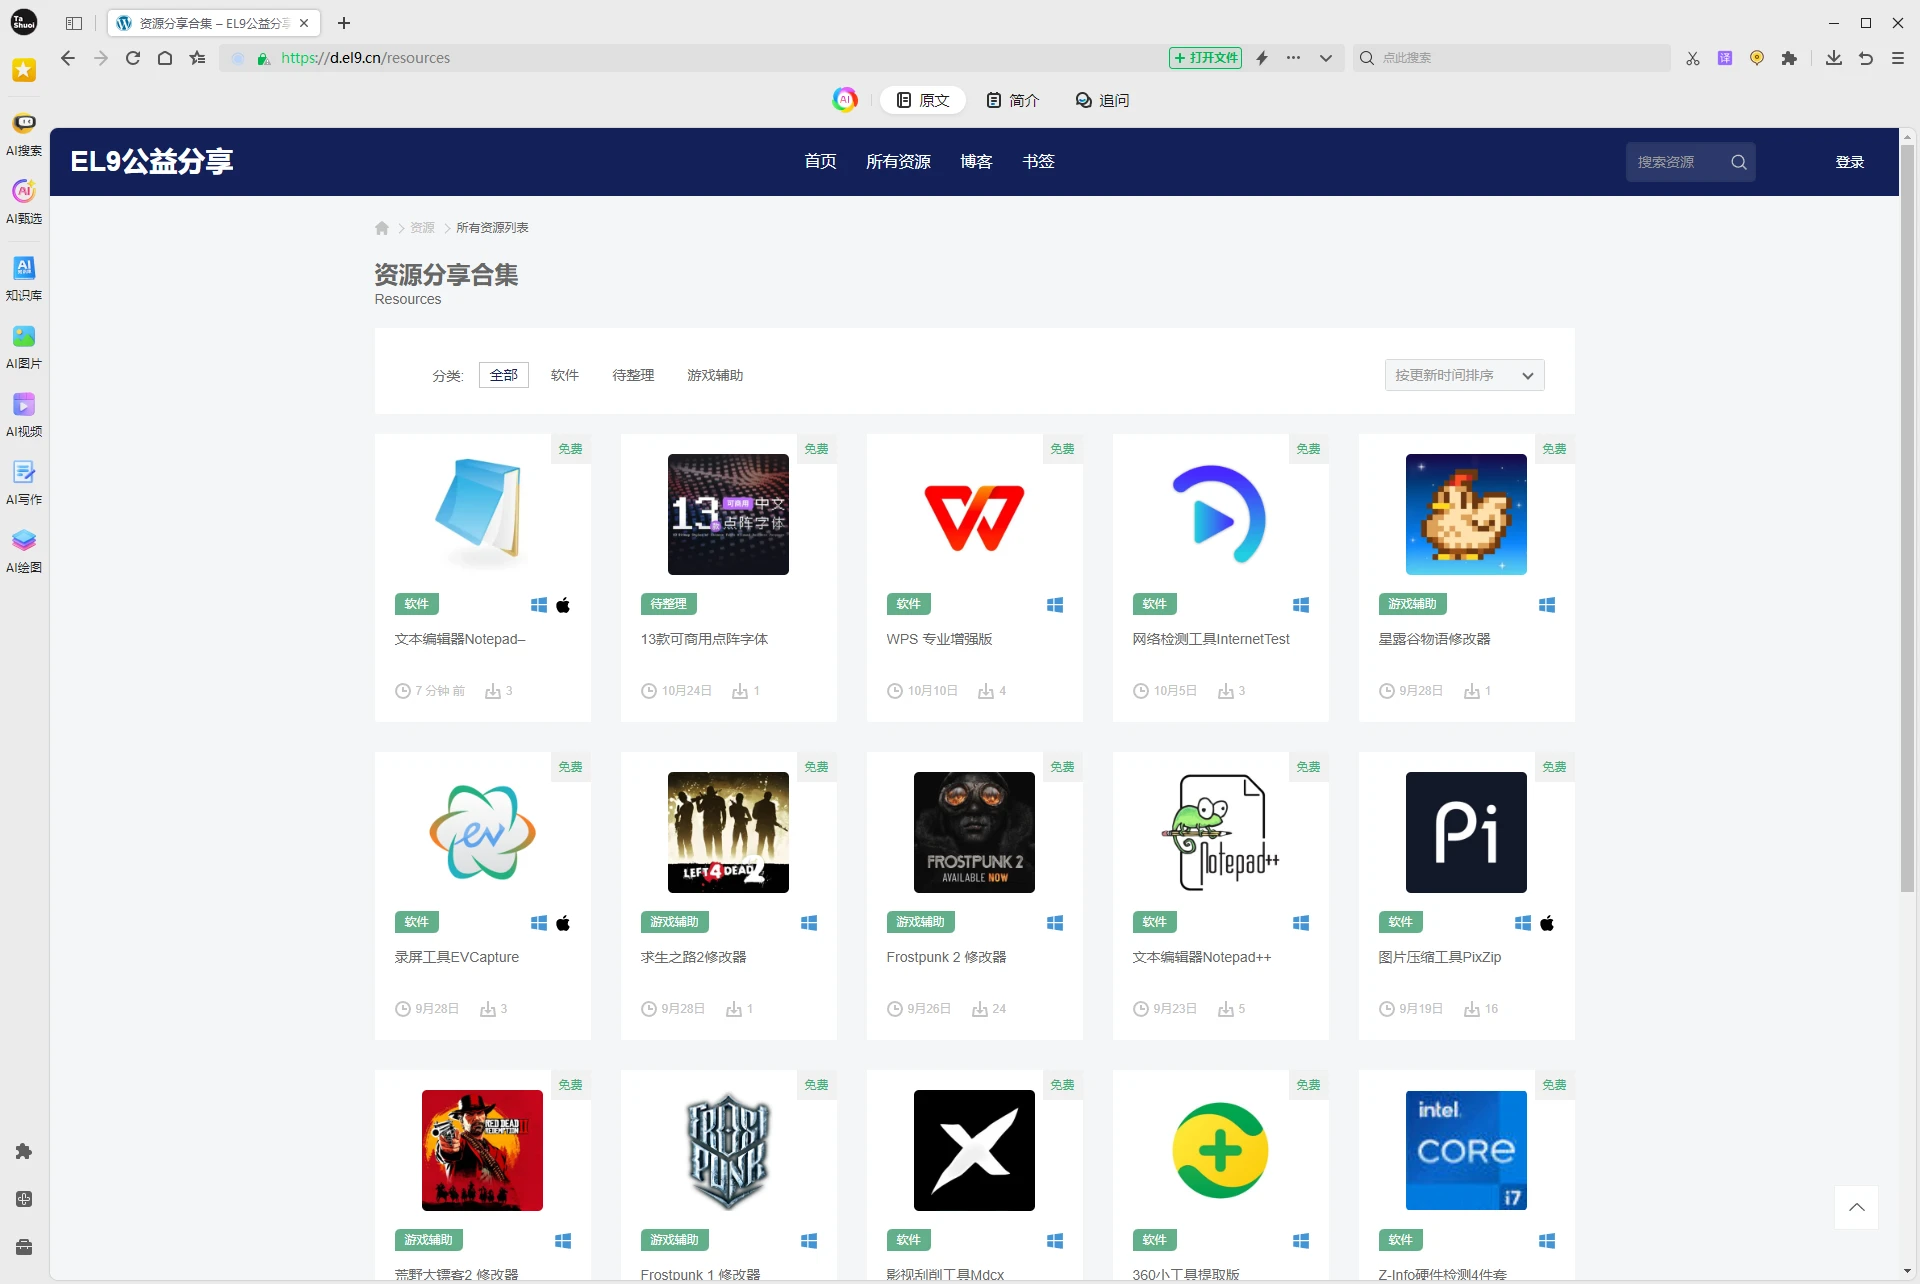
Task: Click the Red Dead Redemption thumbnail
Action: point(482,1150)
